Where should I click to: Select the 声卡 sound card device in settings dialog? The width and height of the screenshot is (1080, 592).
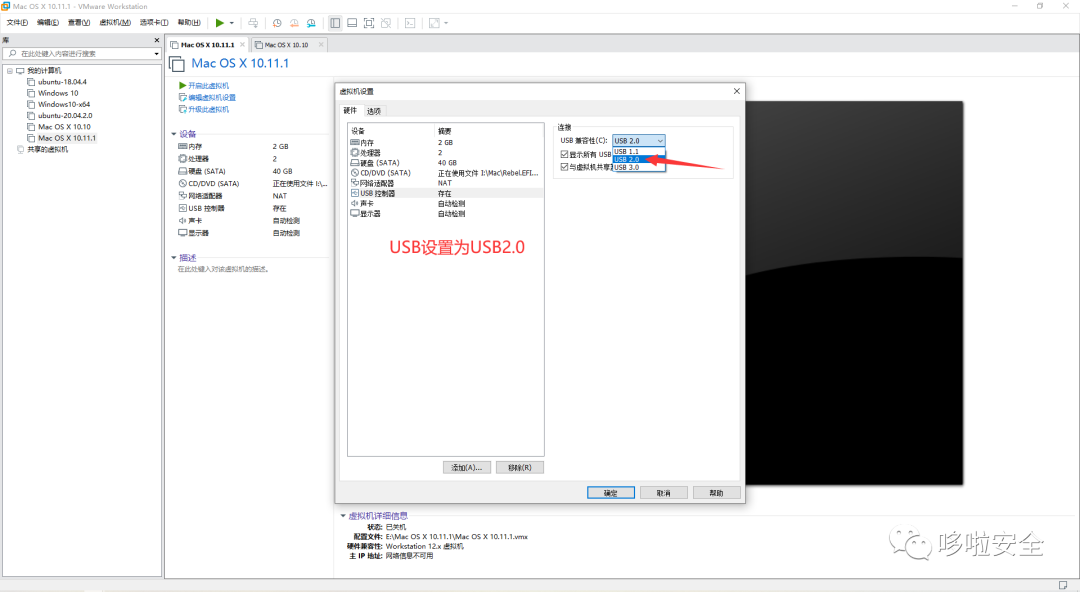[445, 203]
